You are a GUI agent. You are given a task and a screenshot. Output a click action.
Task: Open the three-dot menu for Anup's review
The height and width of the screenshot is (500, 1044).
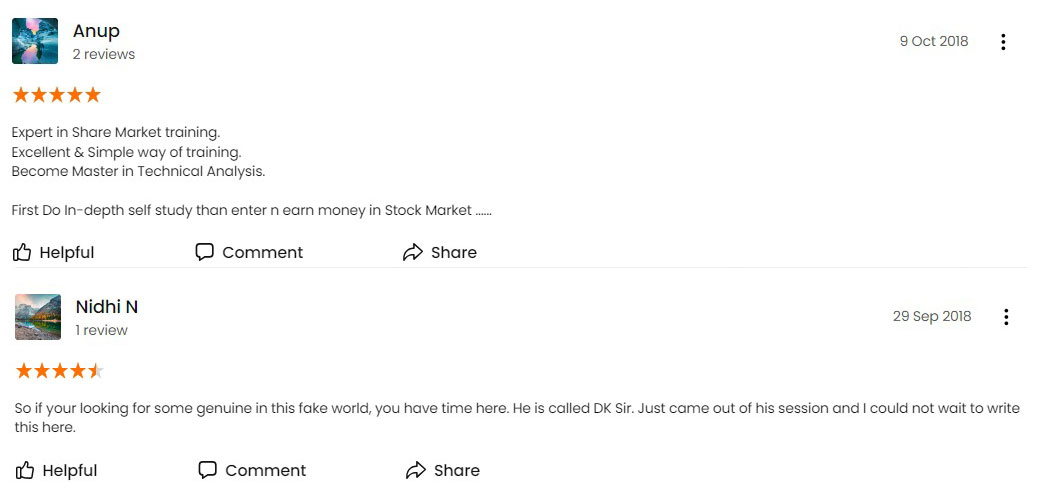point(1003,42)
